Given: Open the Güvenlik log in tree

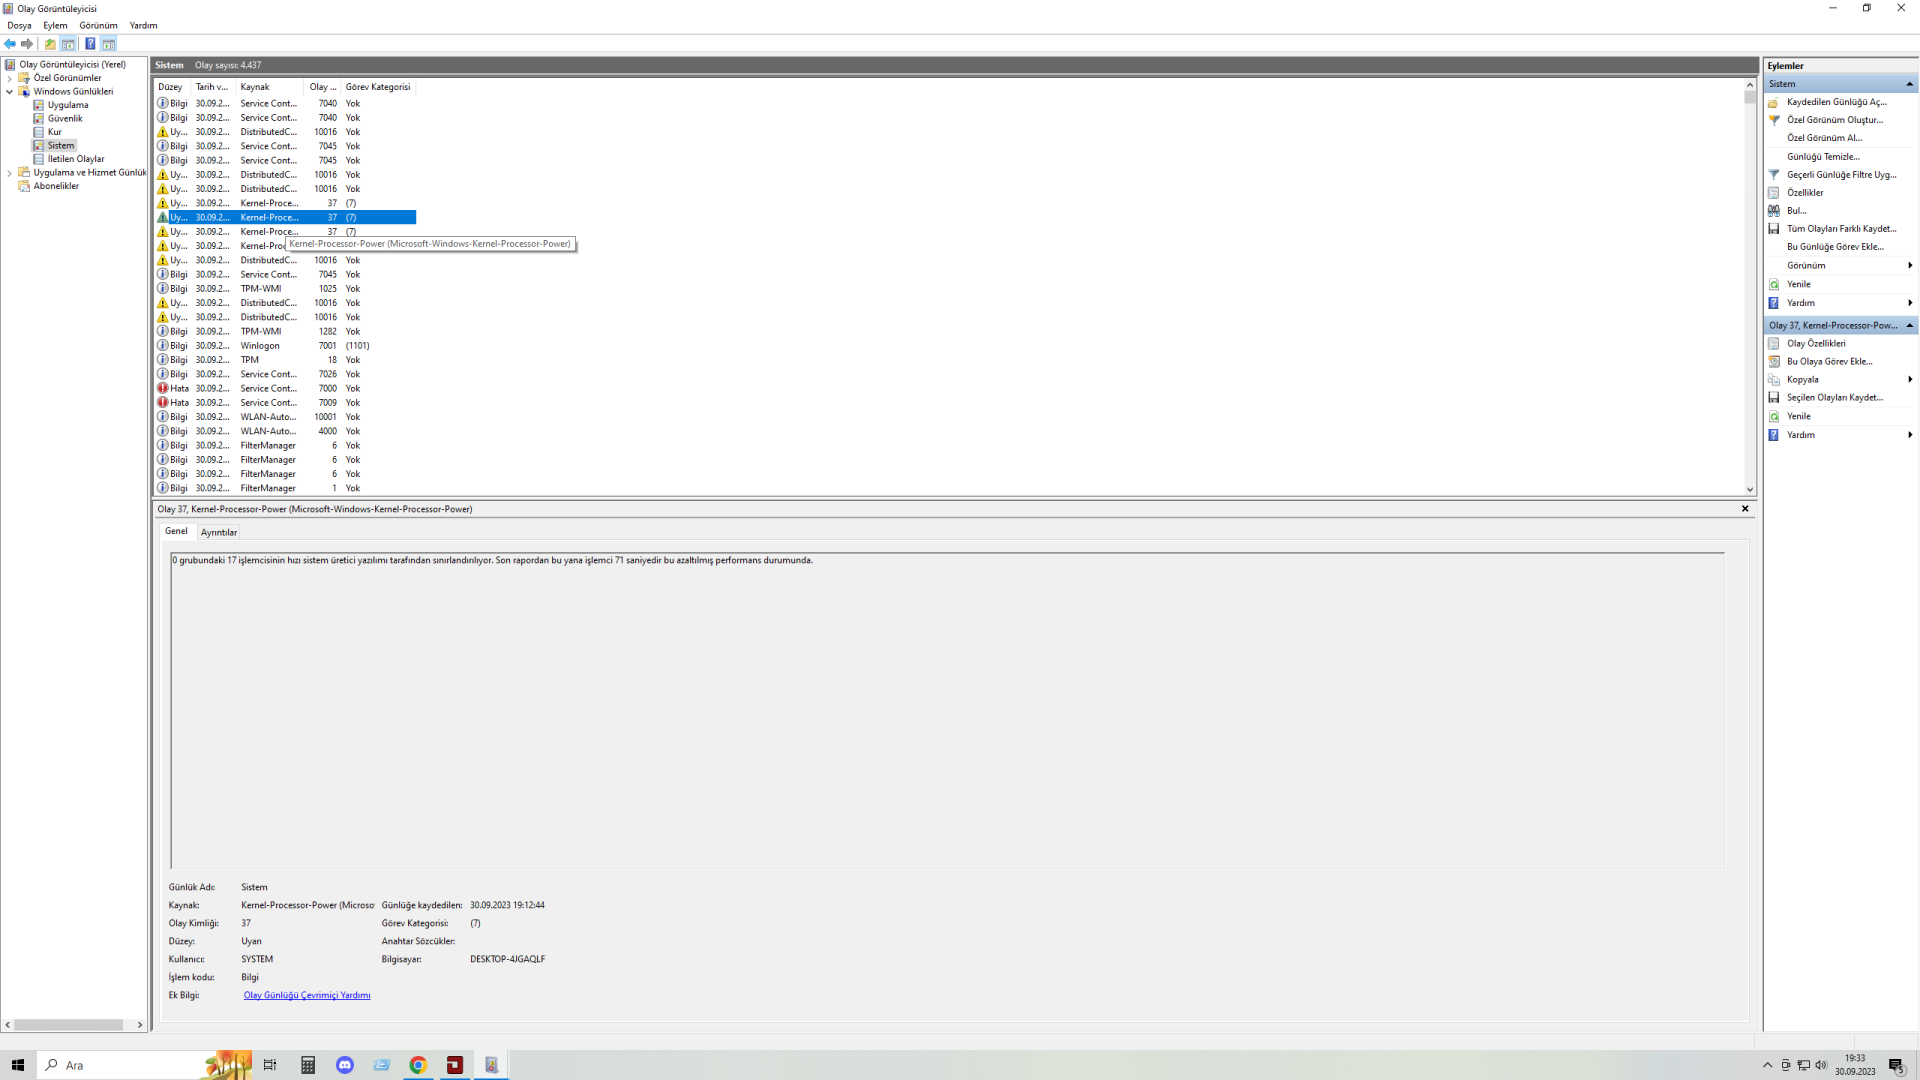Looking at the screenshot, I should 65,118.
